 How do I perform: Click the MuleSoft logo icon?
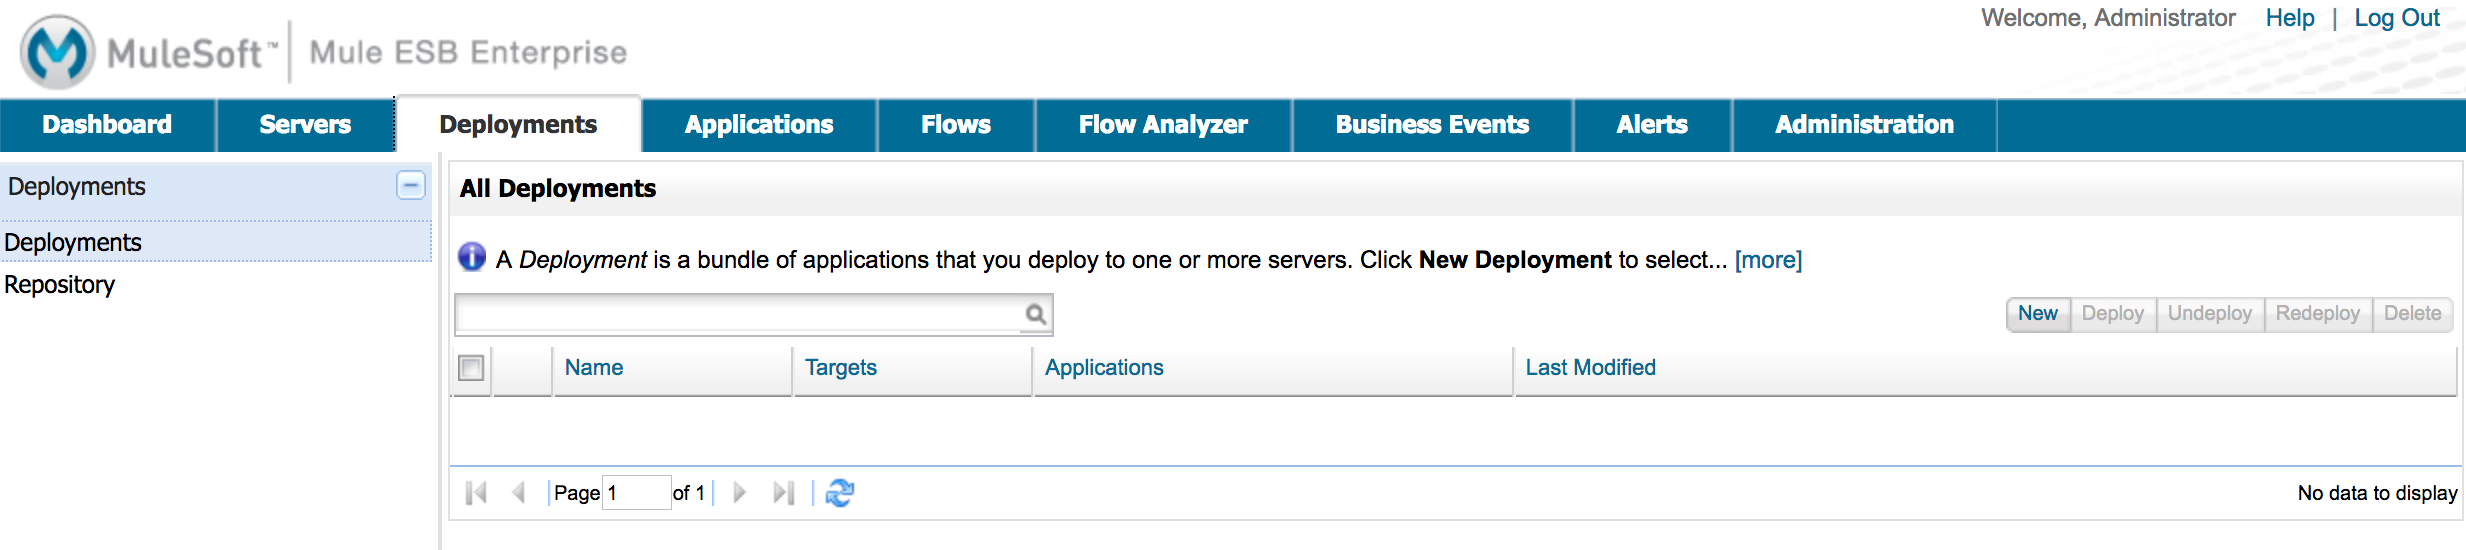point(57,52)
